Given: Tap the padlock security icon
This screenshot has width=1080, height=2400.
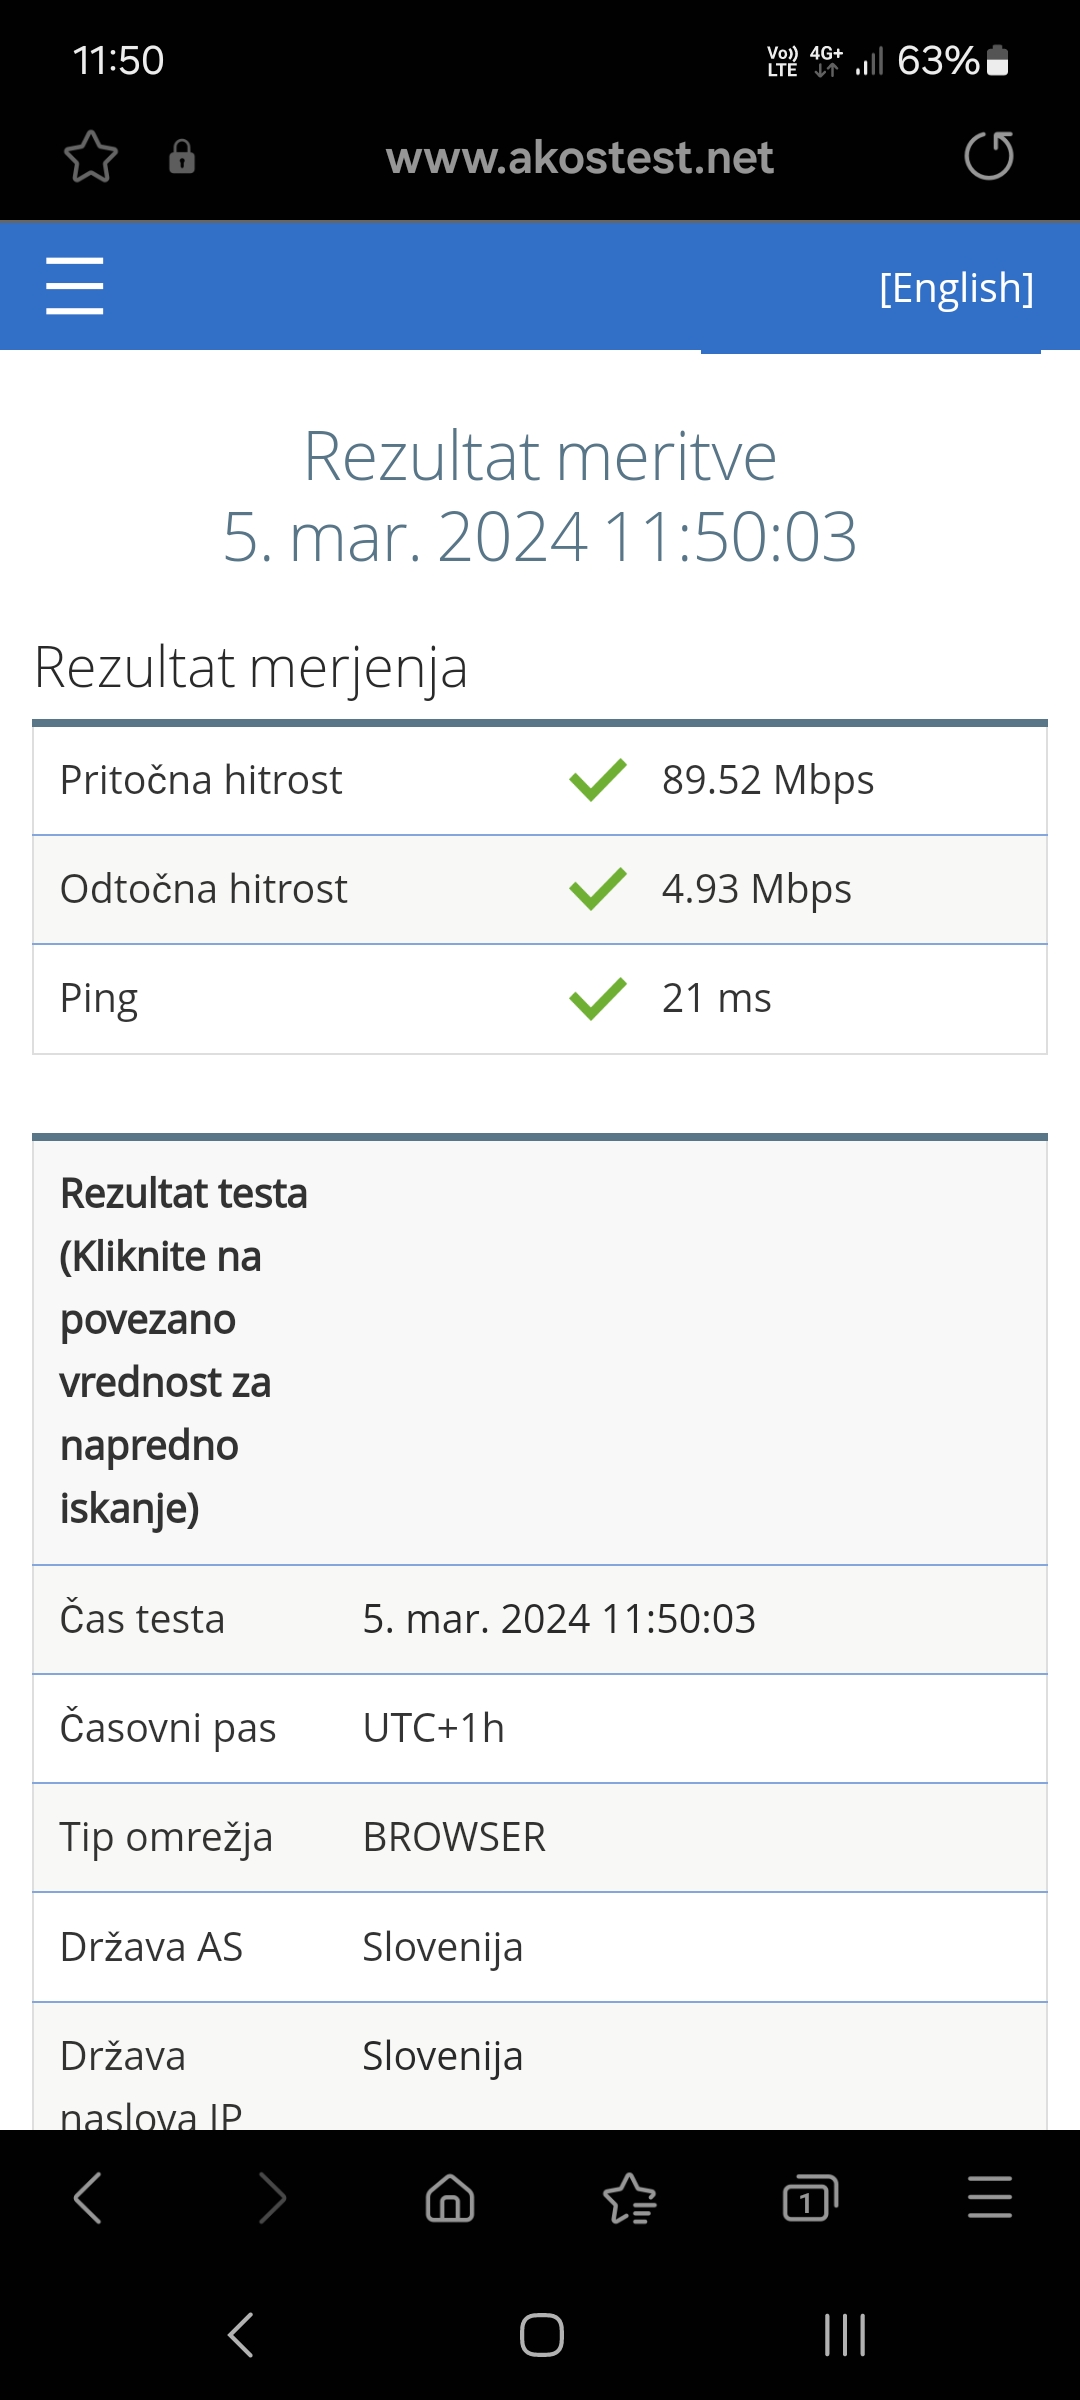Looking at the screenshot, I should (x=182, y=157).
